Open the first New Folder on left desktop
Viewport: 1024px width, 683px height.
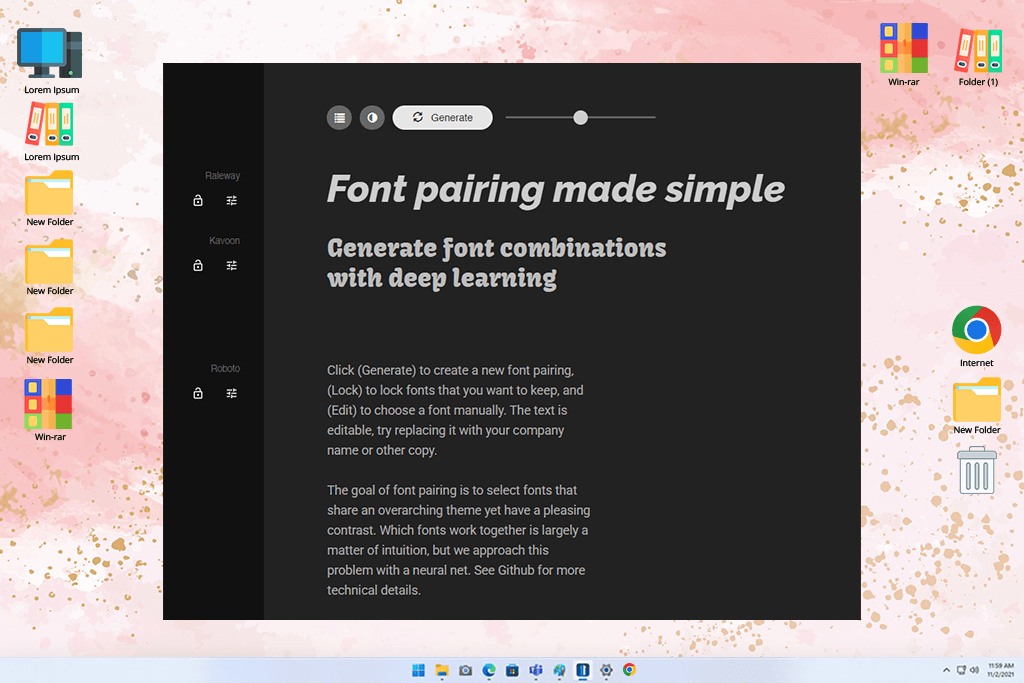[x=50, y=199]
